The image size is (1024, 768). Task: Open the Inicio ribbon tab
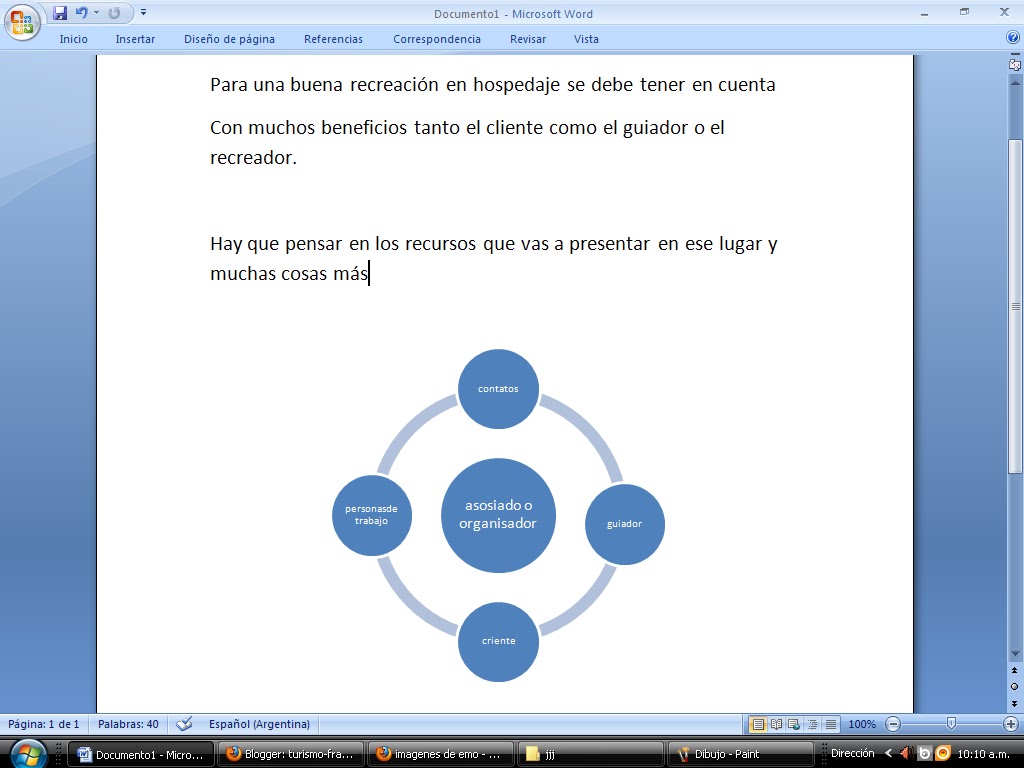tap(74, 39)
